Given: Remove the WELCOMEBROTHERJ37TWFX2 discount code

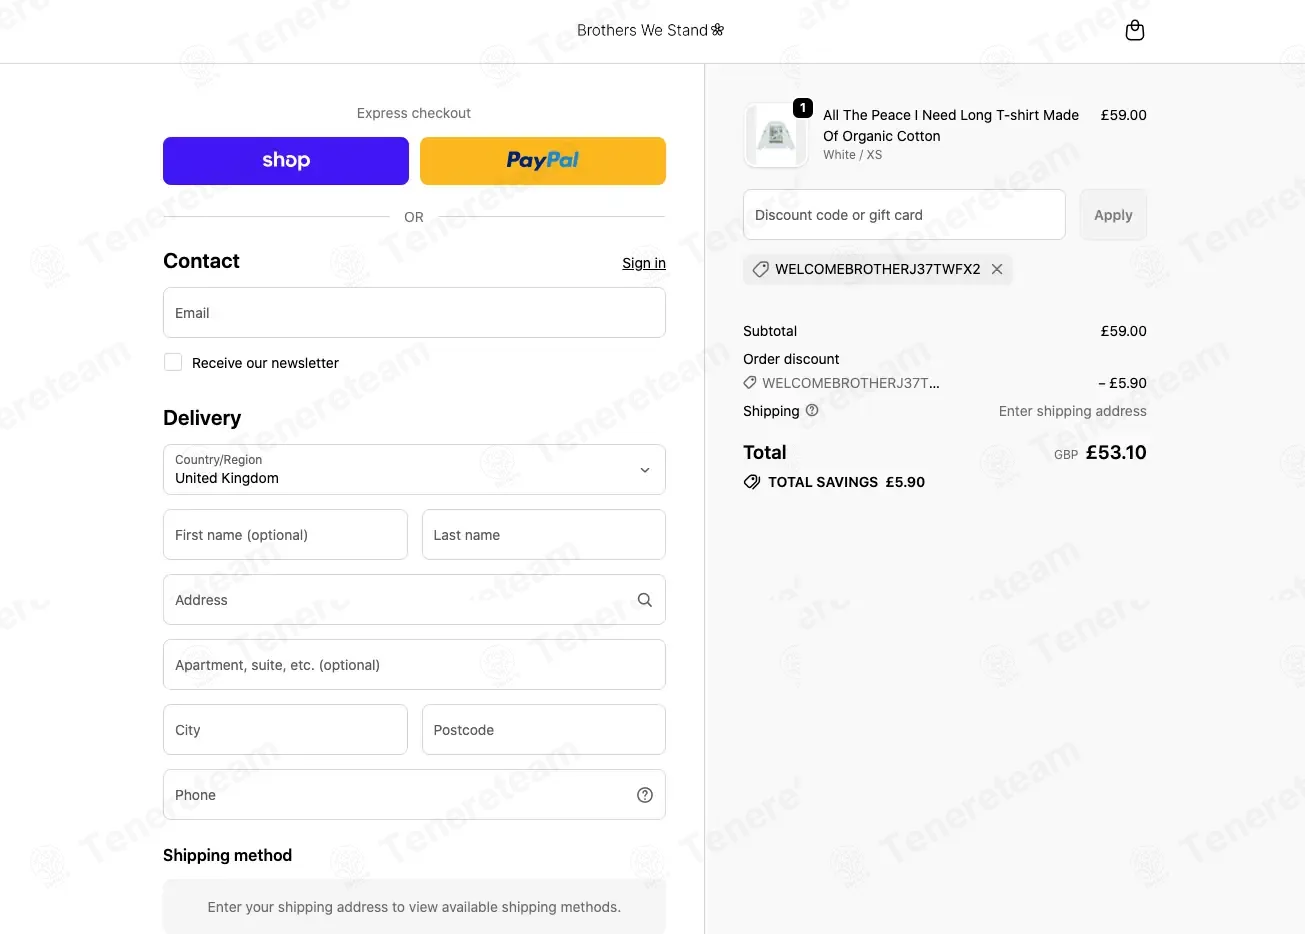Looking at the screenshot, I should point(997,269).
